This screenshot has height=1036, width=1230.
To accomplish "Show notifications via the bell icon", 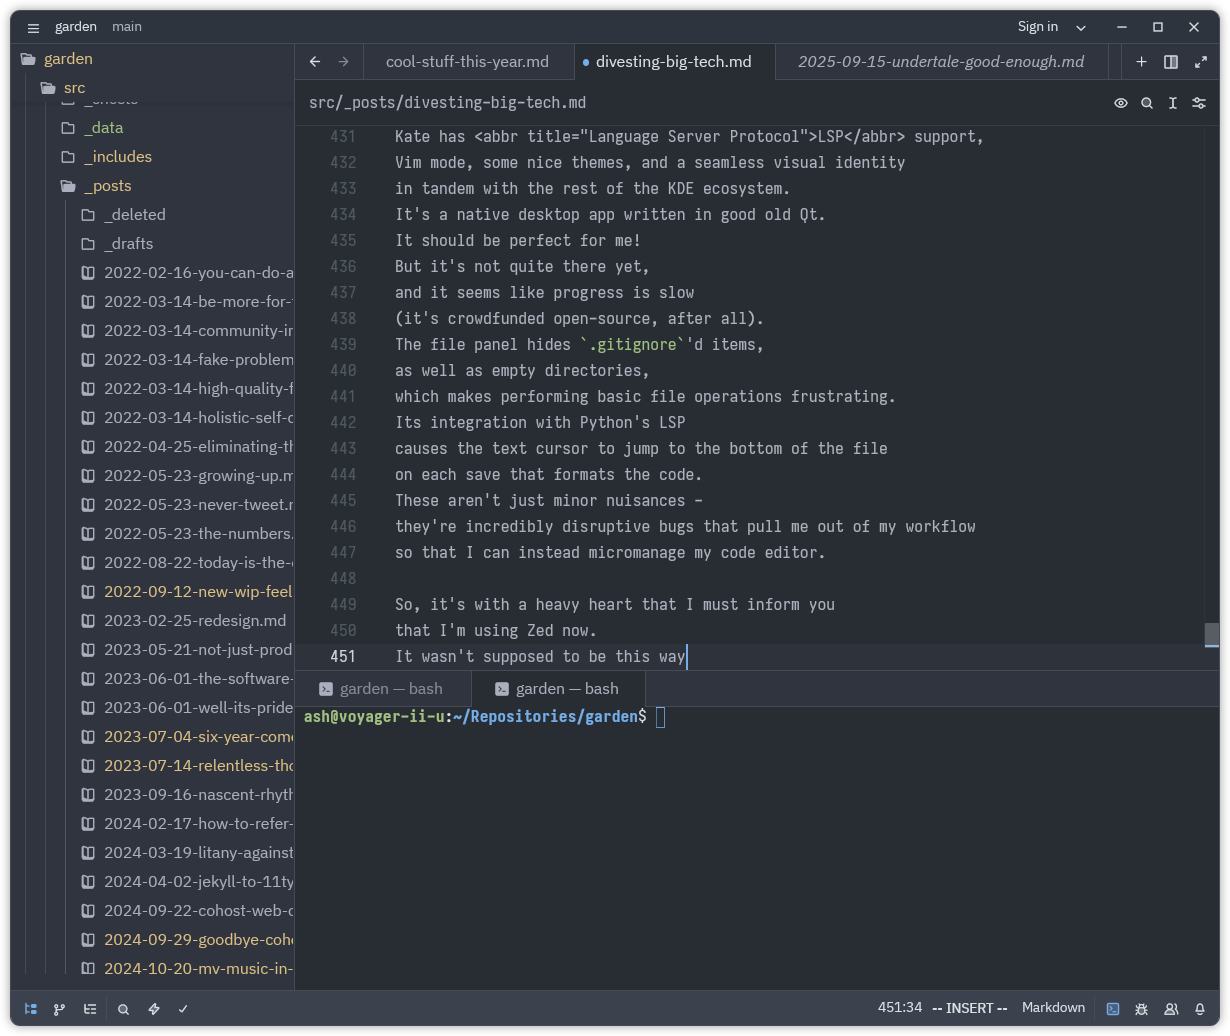I will (1199, 1009).
